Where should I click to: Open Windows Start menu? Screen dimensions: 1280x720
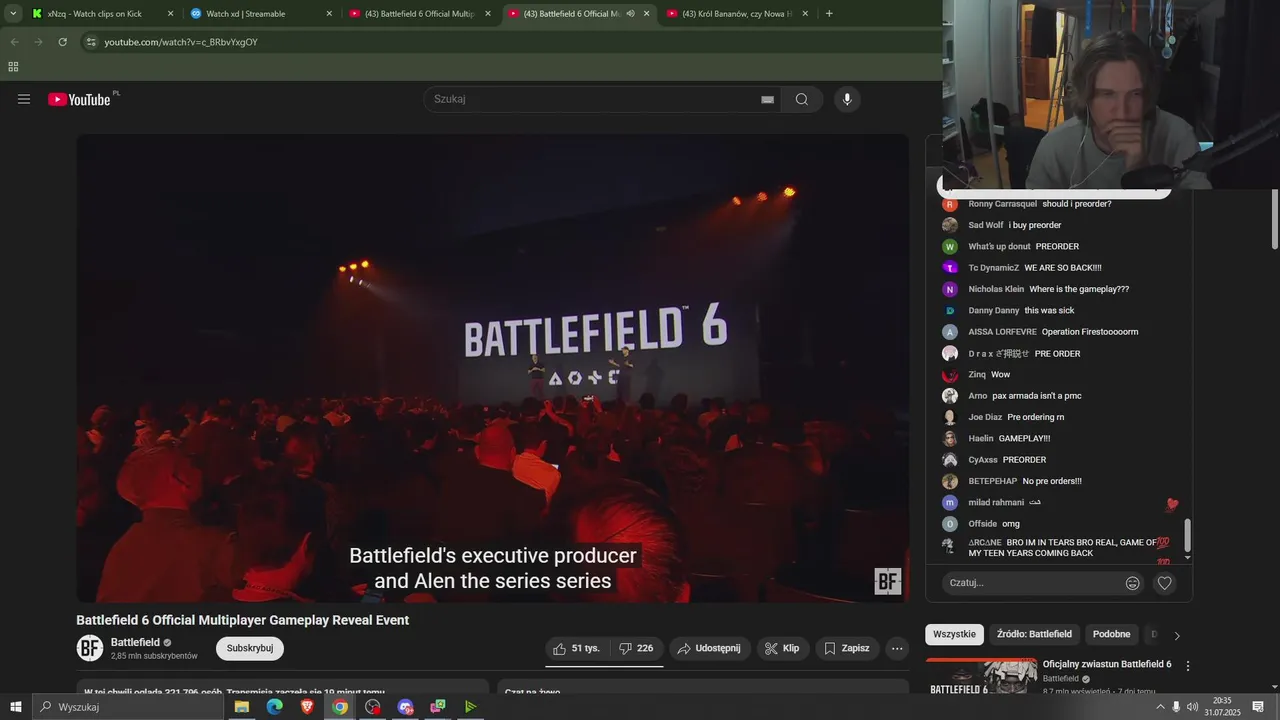pyautogui.click(x=16, y=707)
